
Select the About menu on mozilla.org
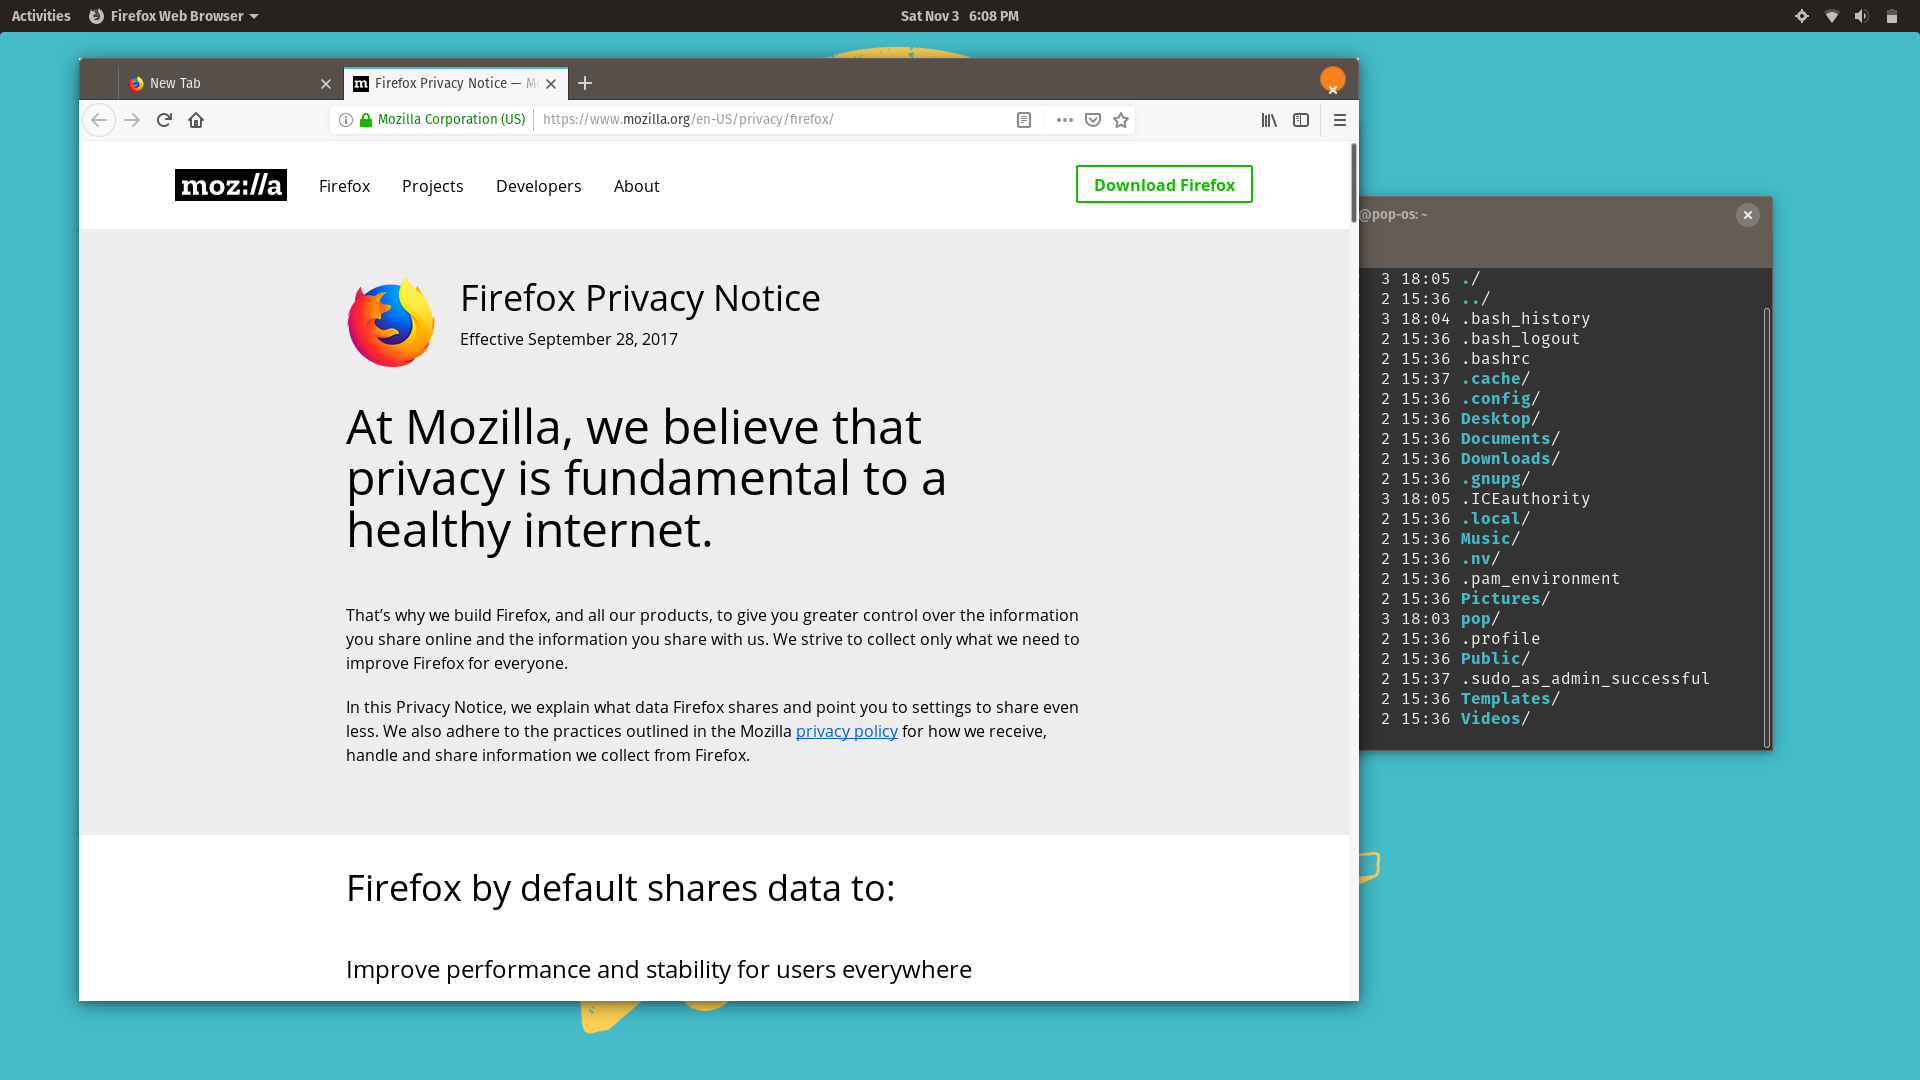point(636,186)
